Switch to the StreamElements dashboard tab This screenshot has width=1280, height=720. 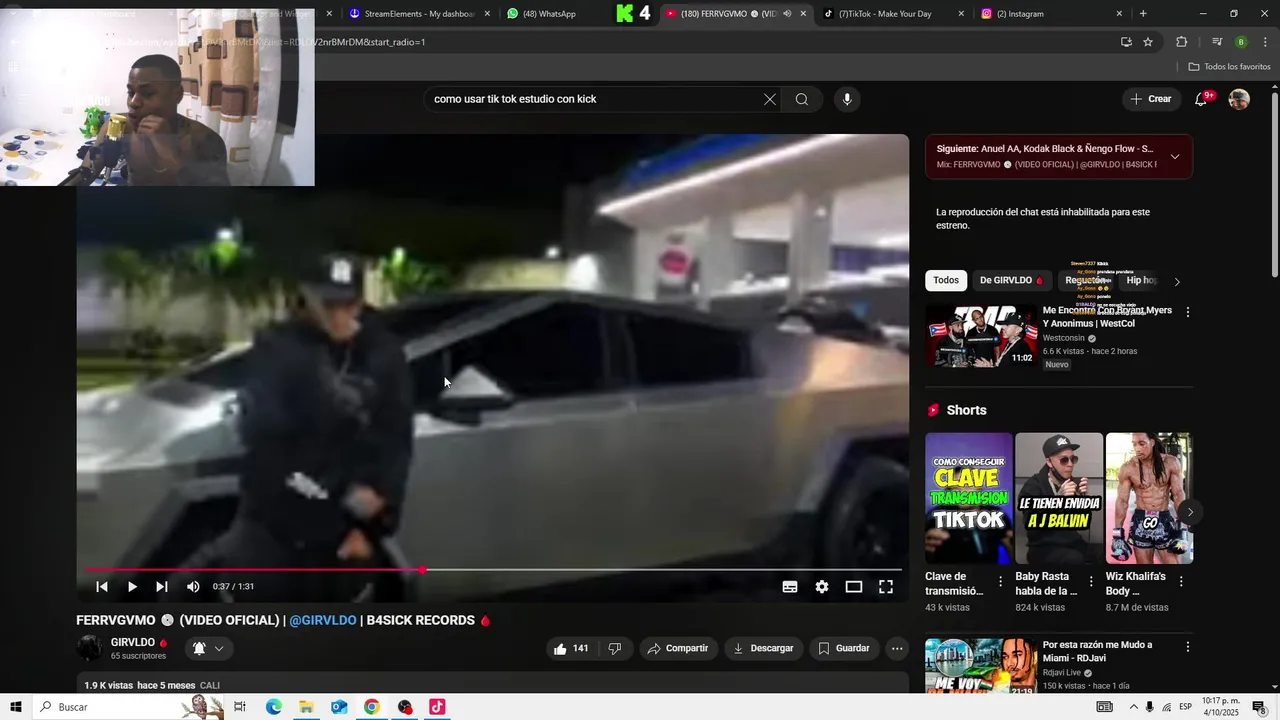418,14
